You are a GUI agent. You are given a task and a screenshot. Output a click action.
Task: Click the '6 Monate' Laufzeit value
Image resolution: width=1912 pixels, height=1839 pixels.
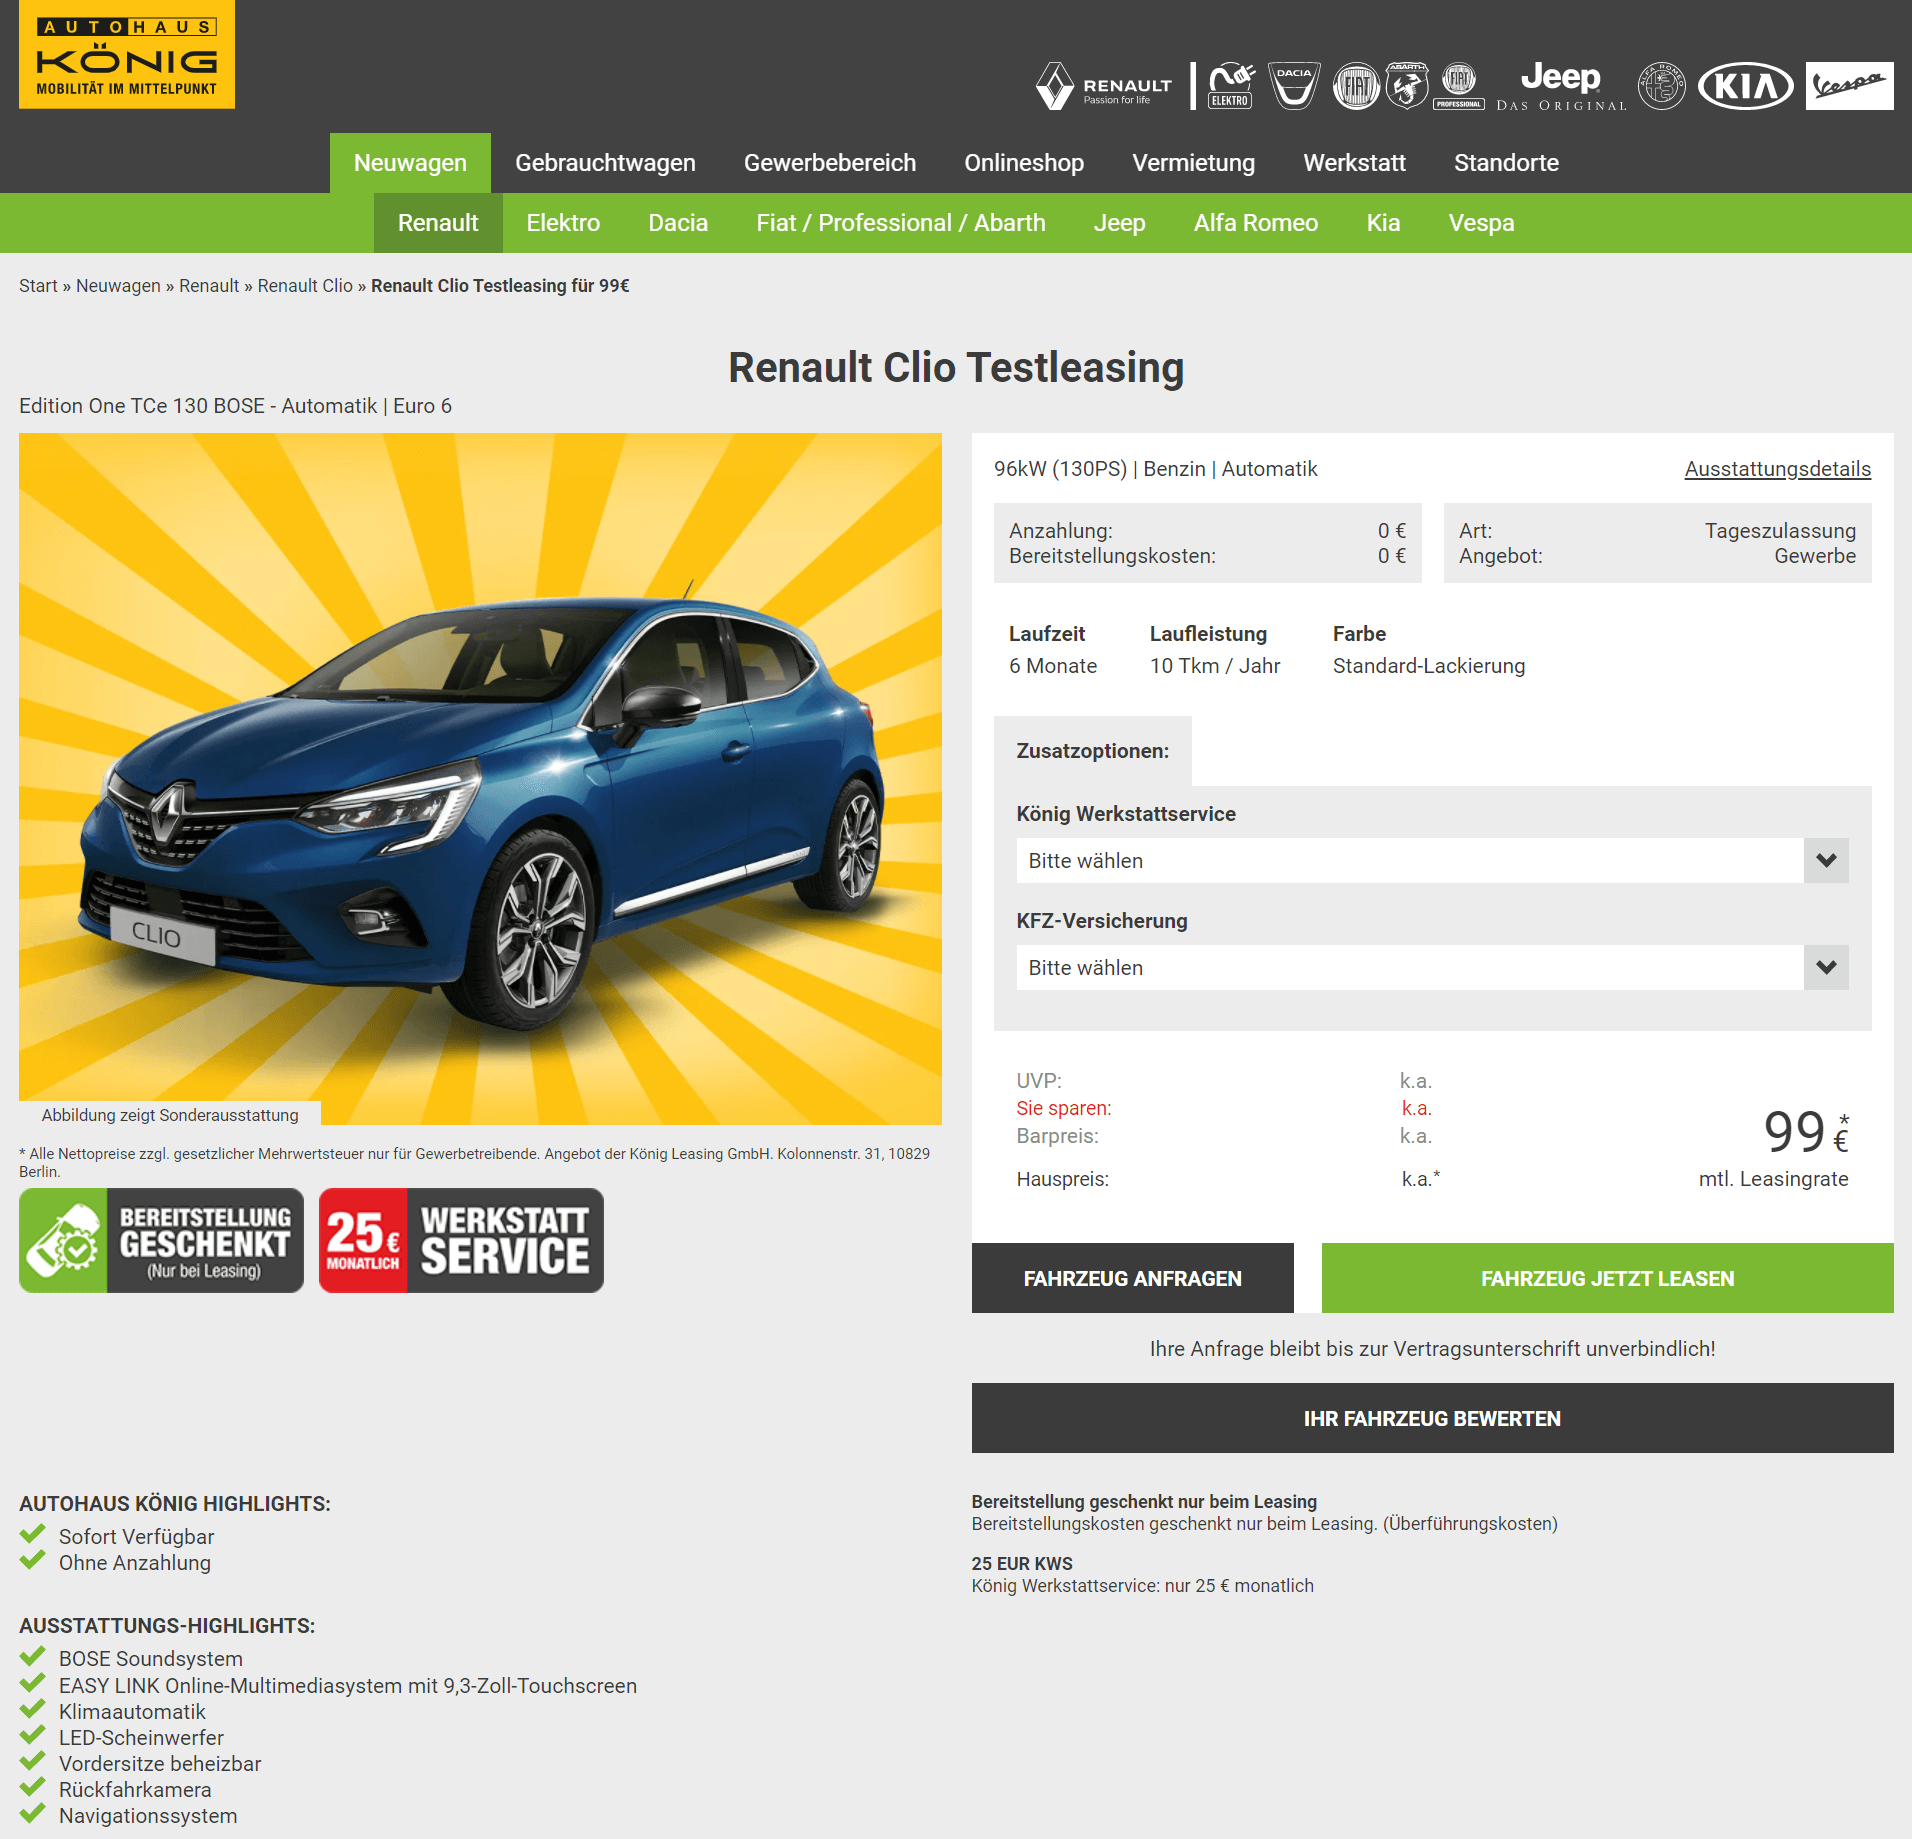coord(1052,666)
